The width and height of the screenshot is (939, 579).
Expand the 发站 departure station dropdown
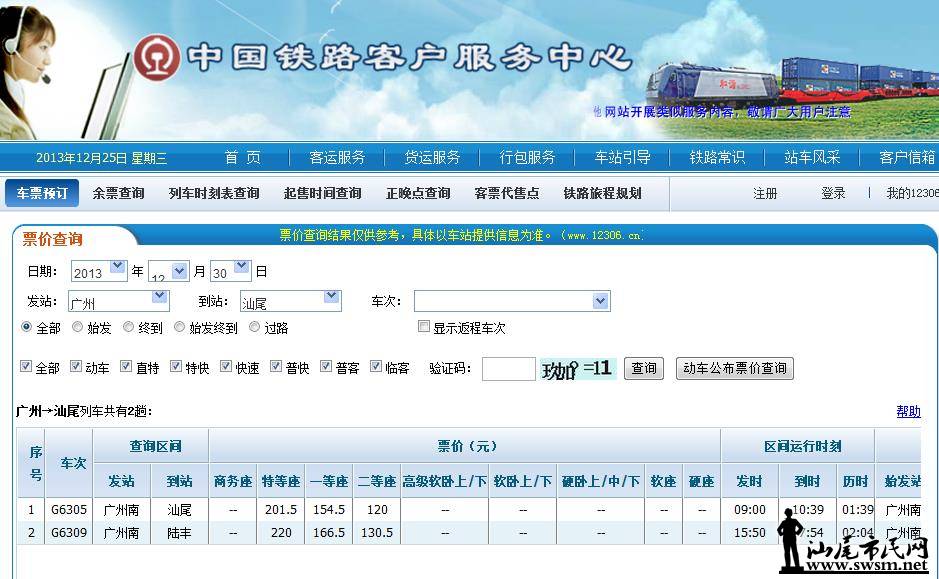pyautogui.click(x=119, y=301)
